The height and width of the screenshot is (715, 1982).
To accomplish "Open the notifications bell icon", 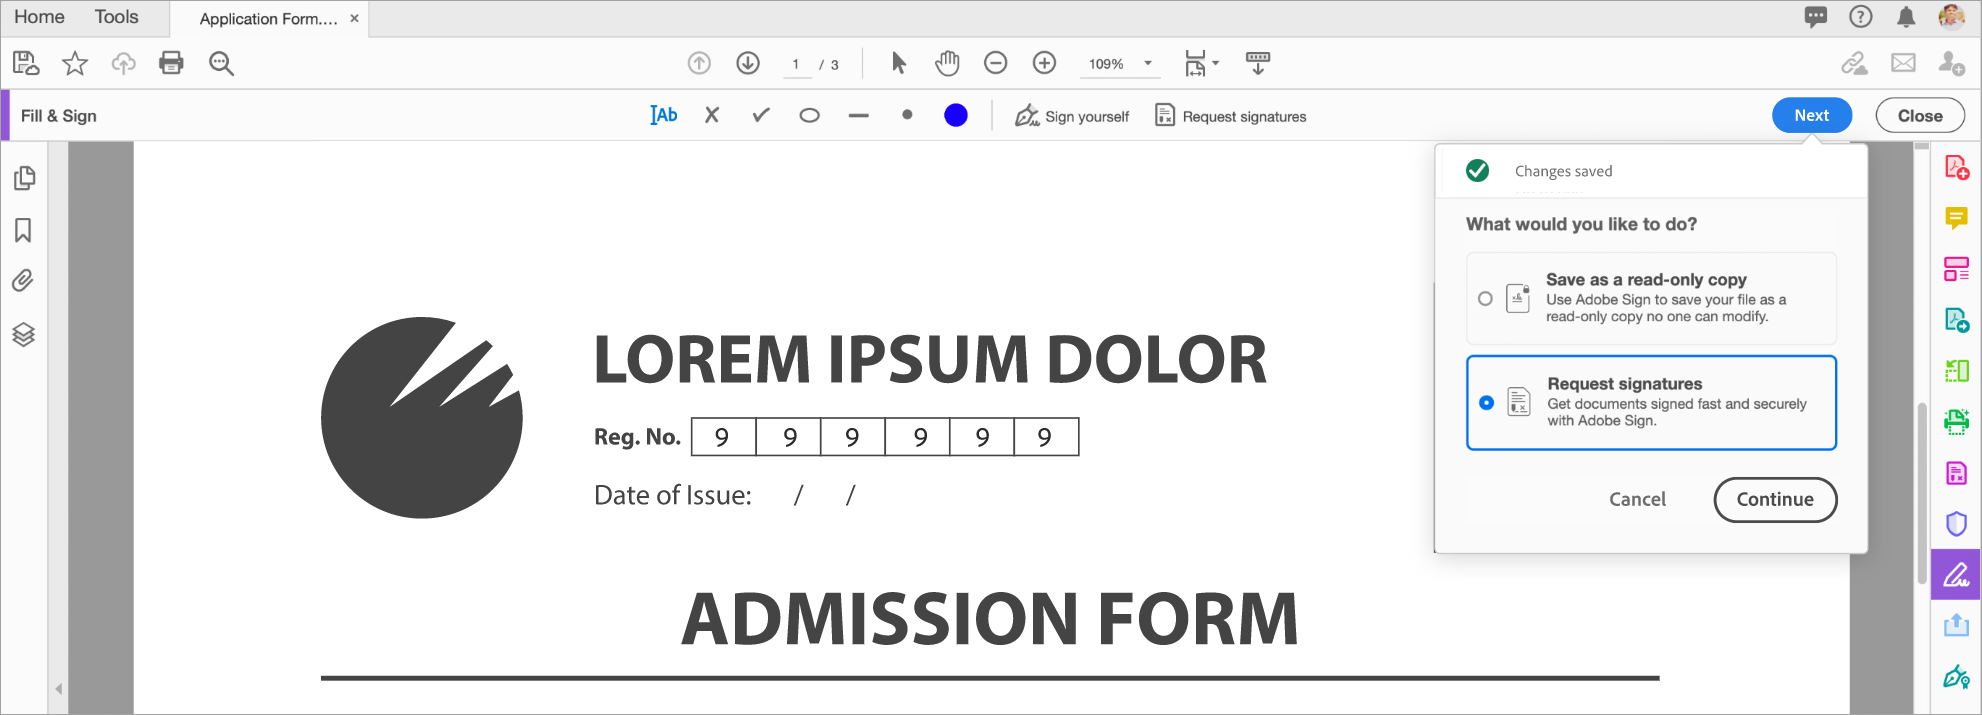I will coord(1906,17).
